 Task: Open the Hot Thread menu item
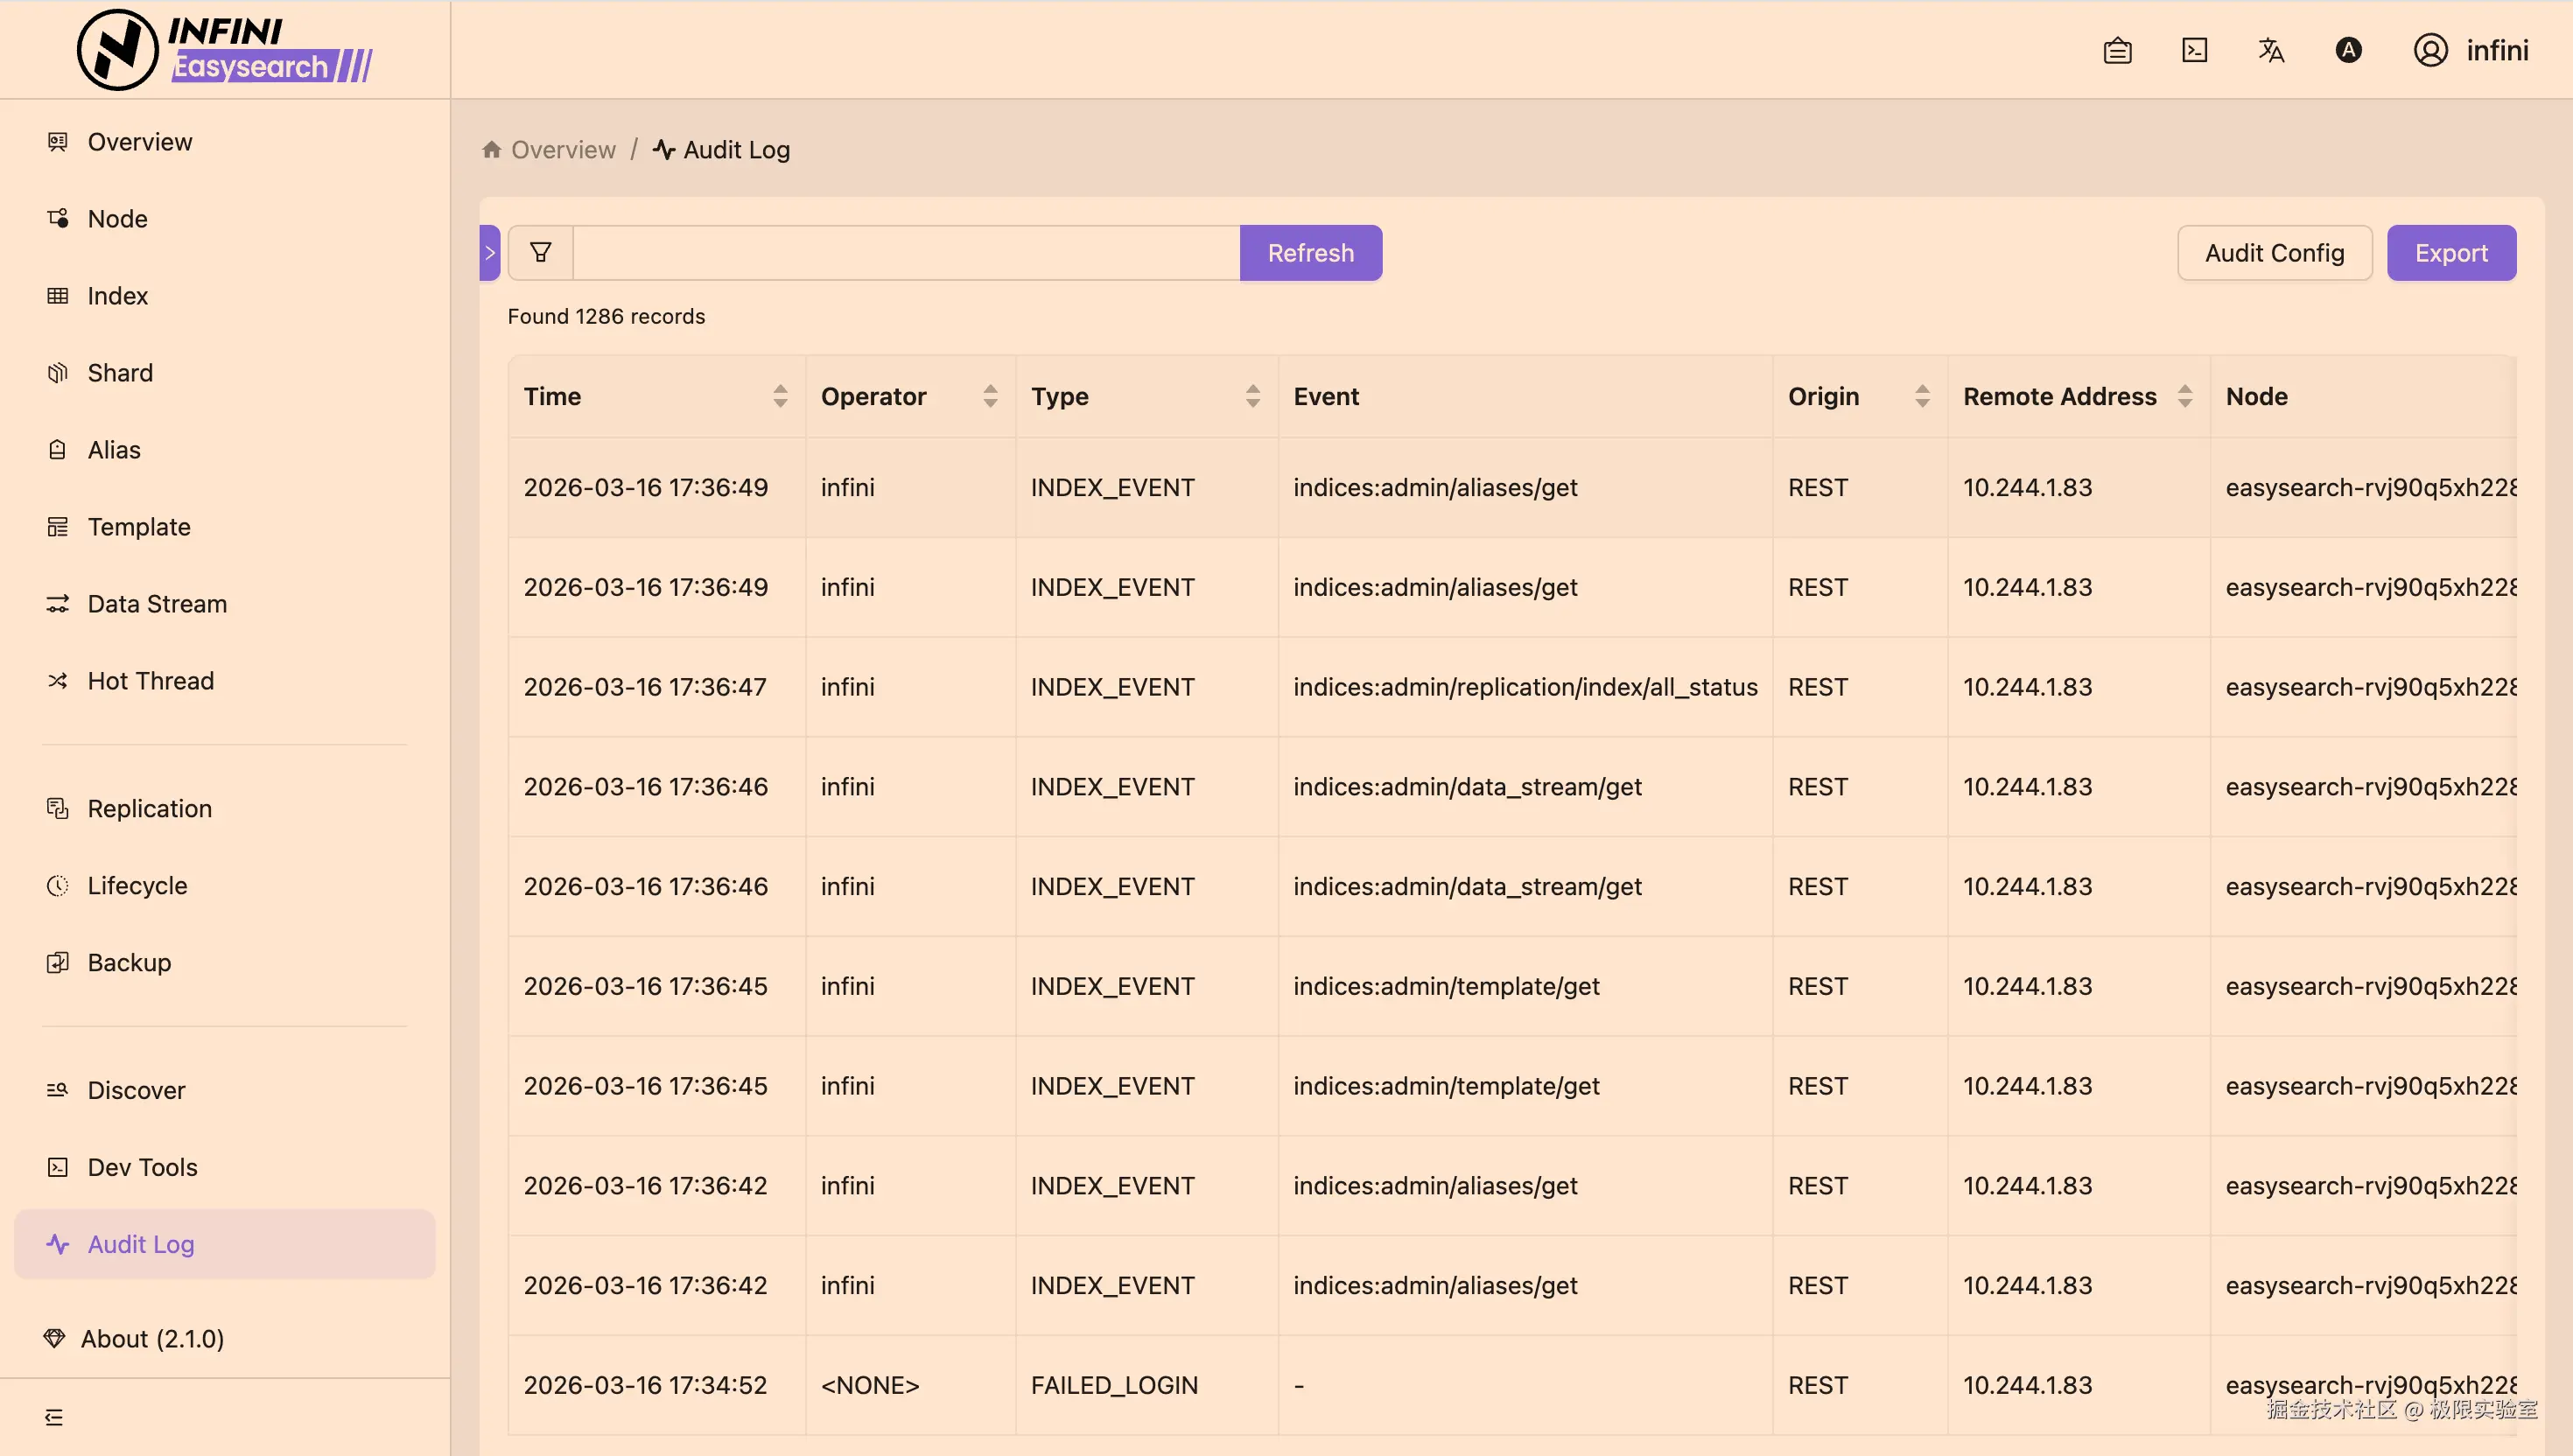point(150,681)
